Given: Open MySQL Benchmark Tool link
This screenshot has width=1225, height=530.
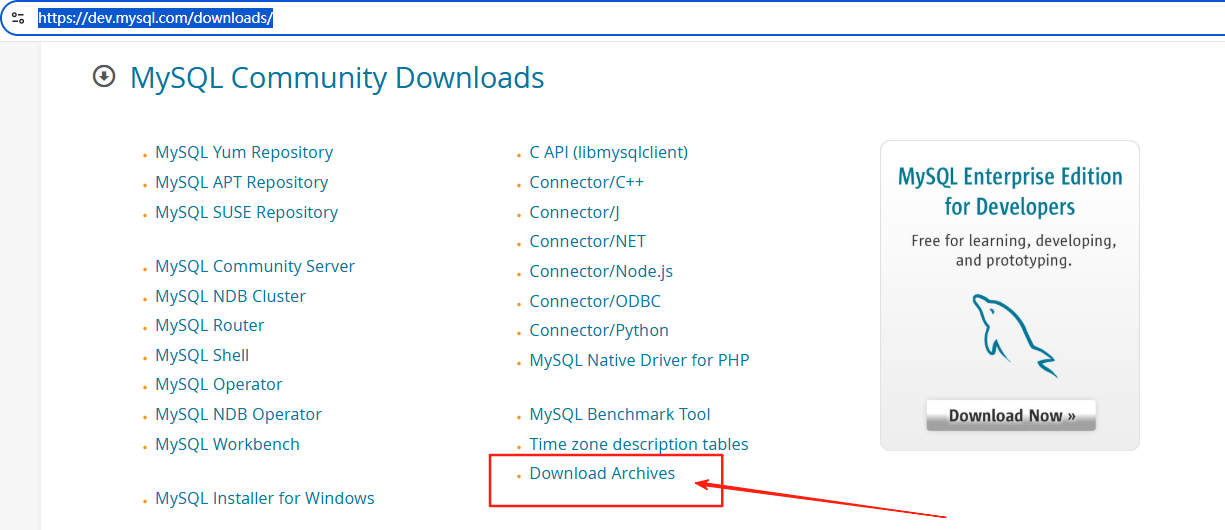Looking at the screenshot, I should click(620, 414).
